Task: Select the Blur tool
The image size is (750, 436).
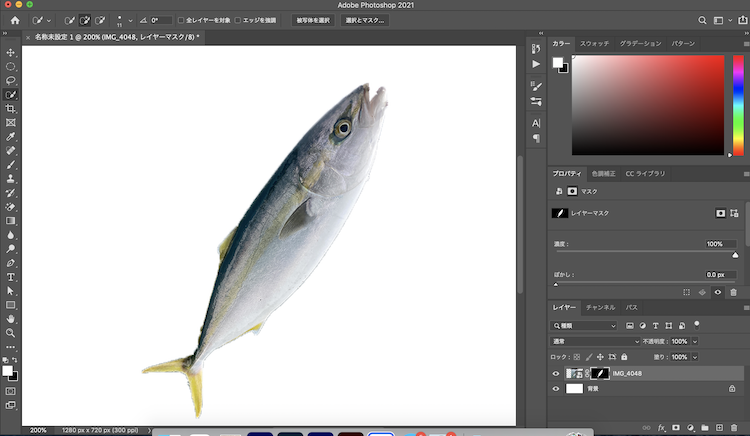Action: 11,235
